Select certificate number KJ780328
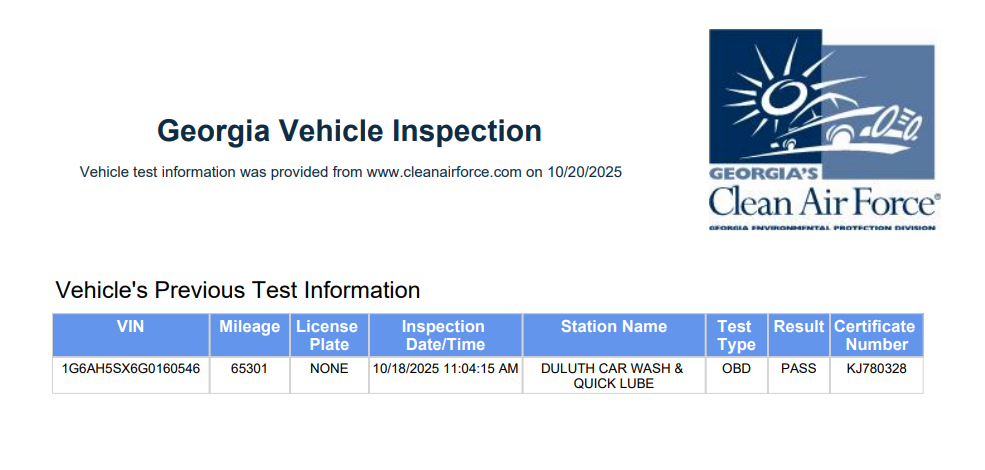The width and height of the screenshot is (985, 470). click(x=875, y=368)
